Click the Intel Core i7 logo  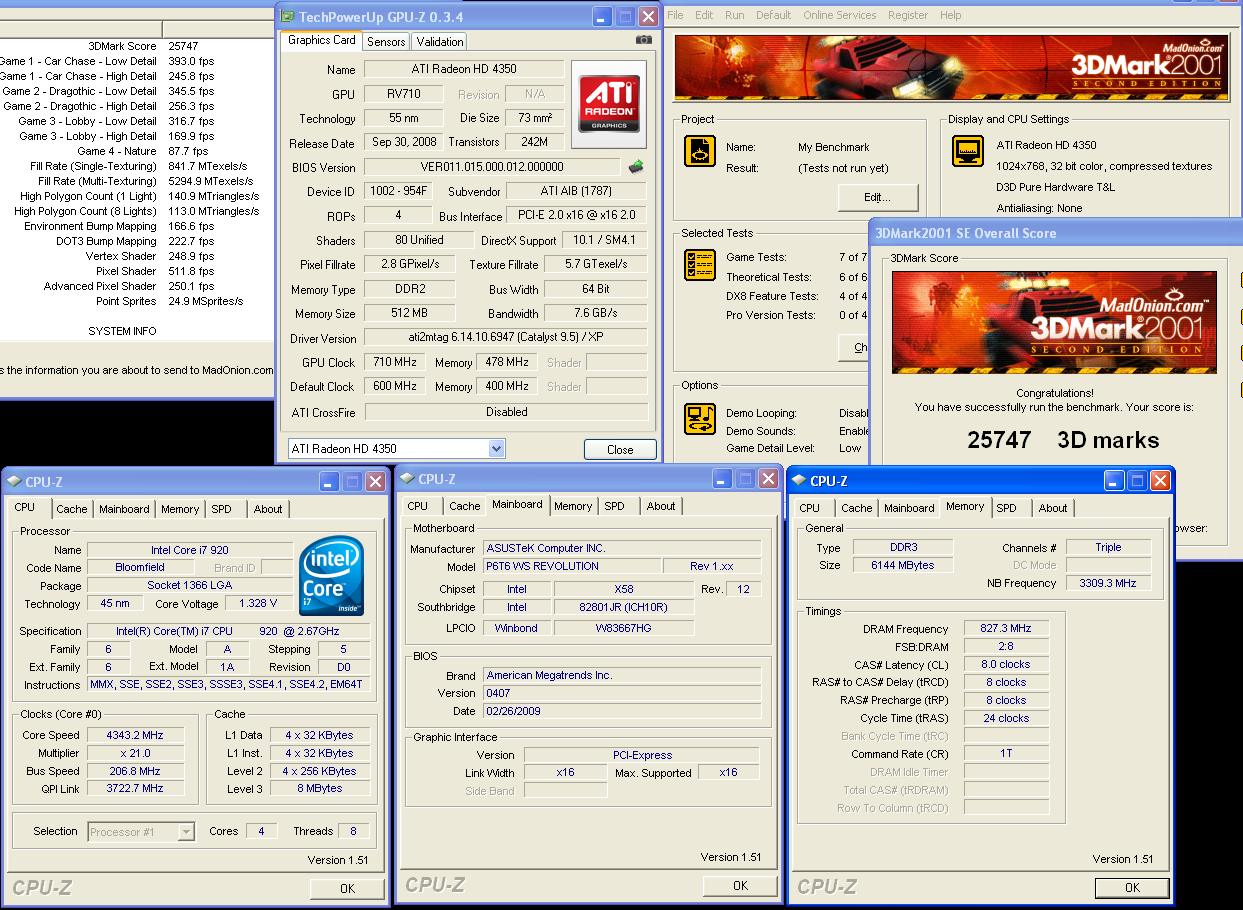click(x=333, y=576)
